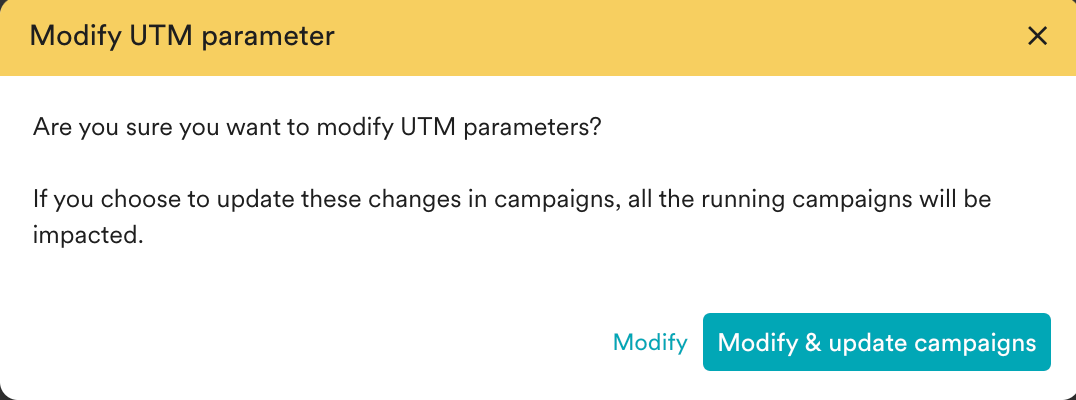Hit the teal filled confirmation button
Viewport: 1076px width, 400px height.
coord(877,343)
